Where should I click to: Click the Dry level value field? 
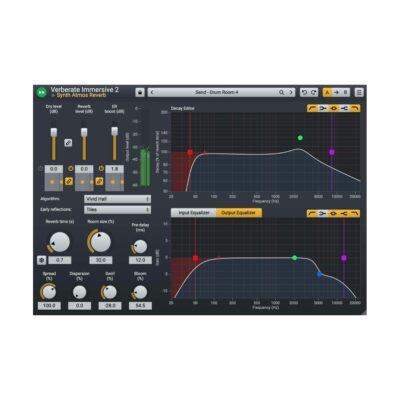(54, 169)
